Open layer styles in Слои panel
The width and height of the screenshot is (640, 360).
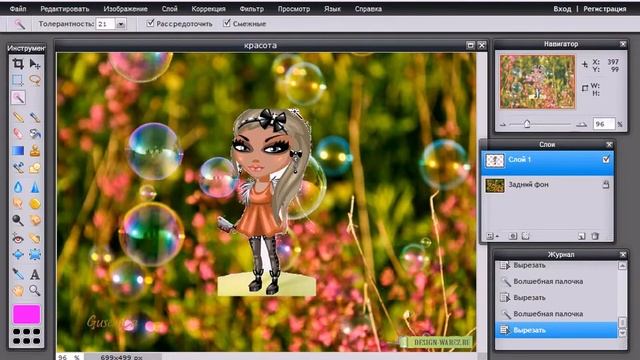[x=526, y=236]
